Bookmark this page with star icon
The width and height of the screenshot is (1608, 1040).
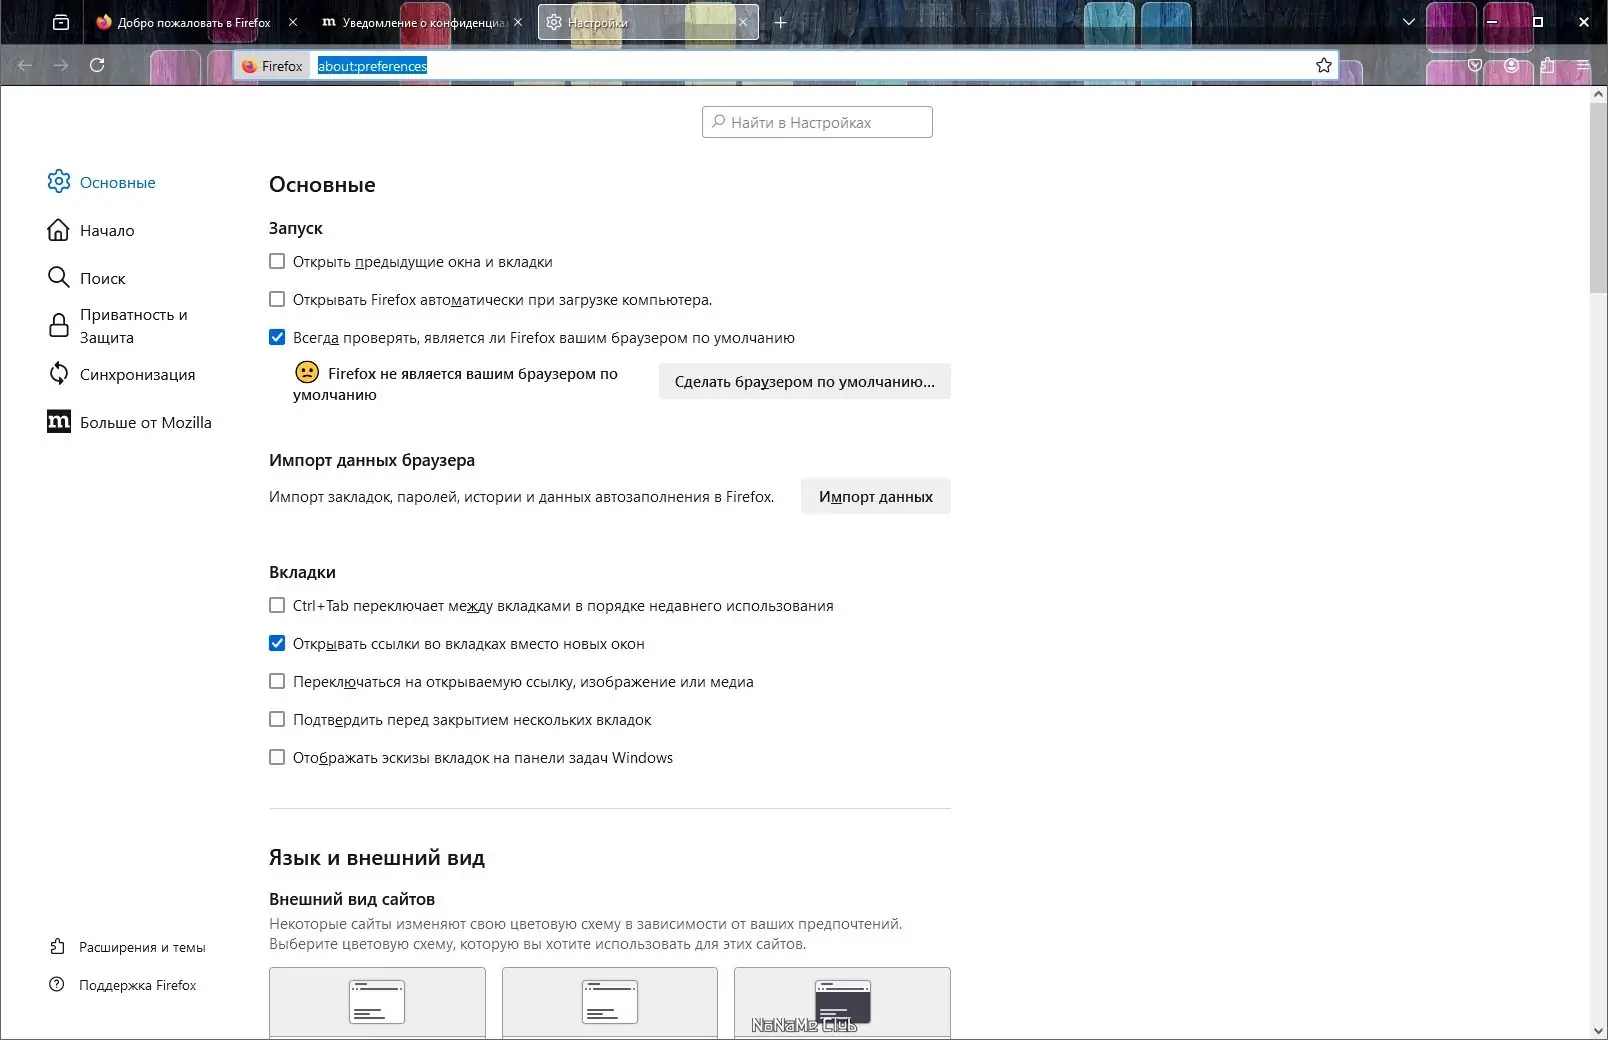tap(1324, 65)
